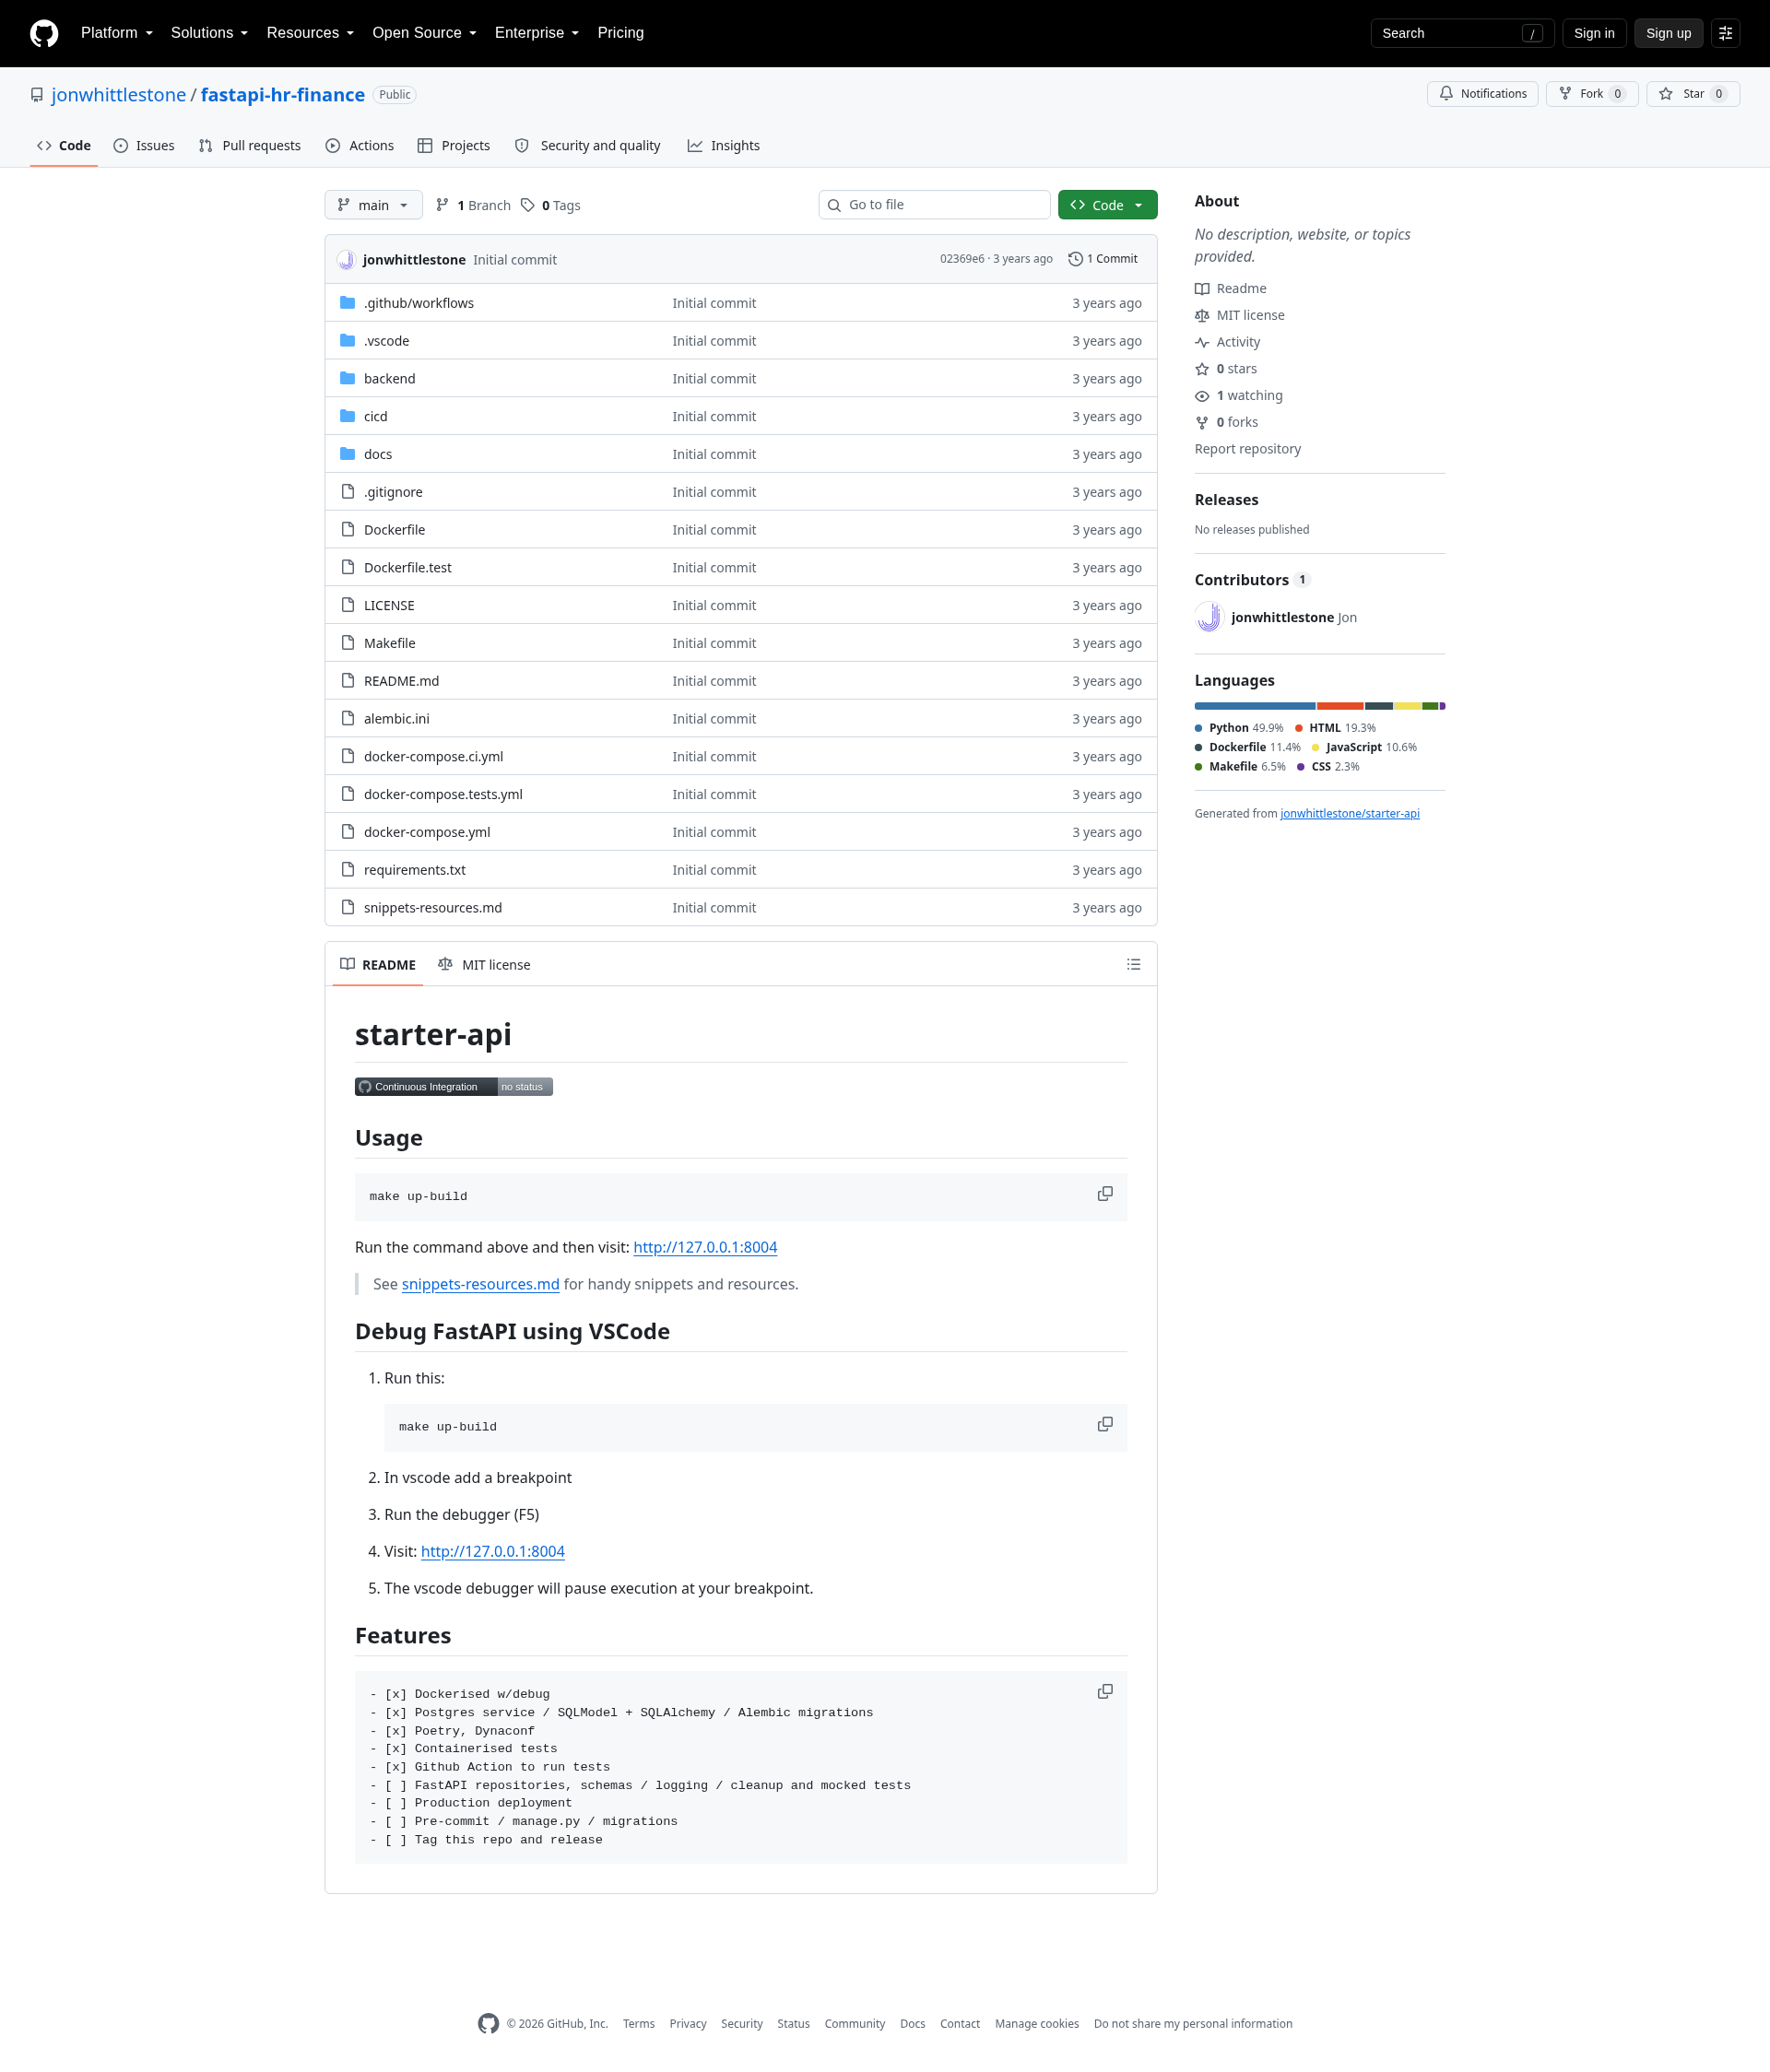Focus the Go to file search field
The height and width of the screenshot is (2072, 1770).
tap(934, 205)
